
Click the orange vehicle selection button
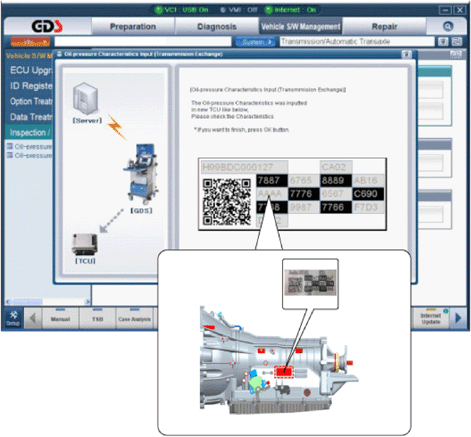tap(30, 42)
